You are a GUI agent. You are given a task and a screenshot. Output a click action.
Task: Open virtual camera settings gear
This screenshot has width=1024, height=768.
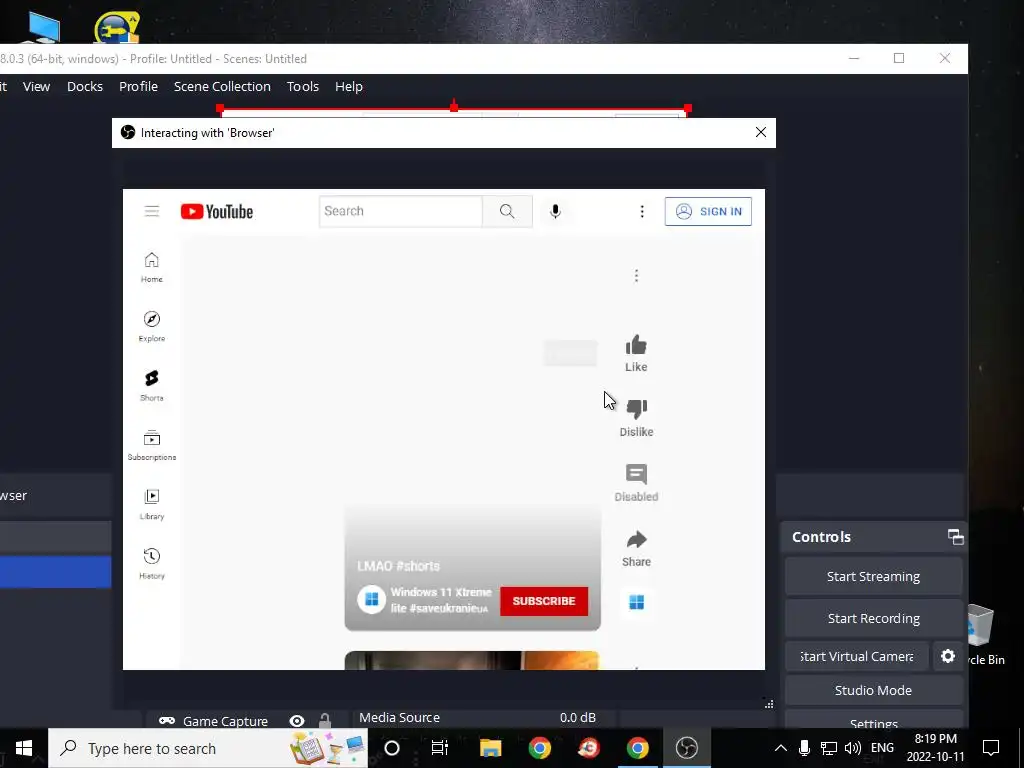coord(948,656)
